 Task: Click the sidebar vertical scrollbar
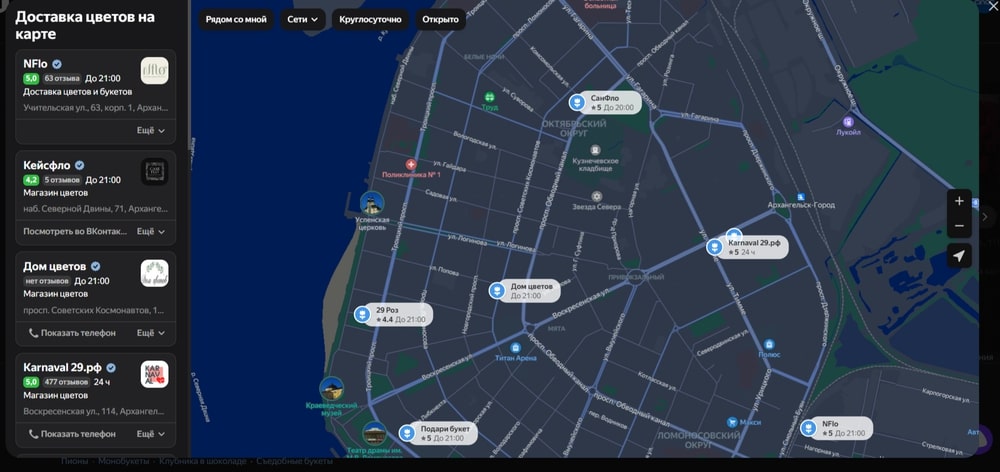tap(189, 77)
